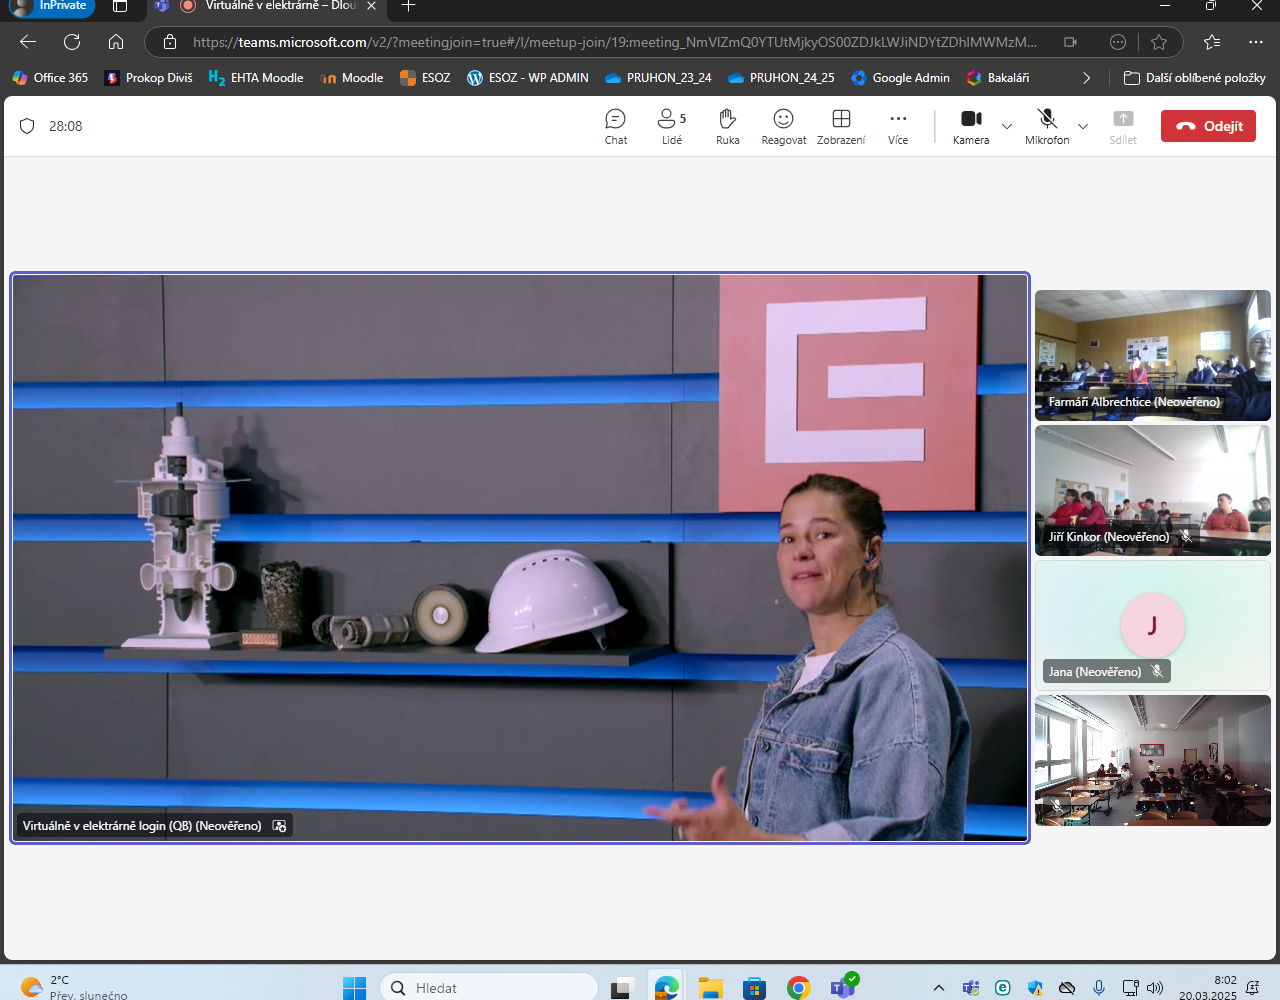Open the Google Admin bookmark
Image resolution: width=1280 pixels, height=1000 pixels.
coord(900,78)
